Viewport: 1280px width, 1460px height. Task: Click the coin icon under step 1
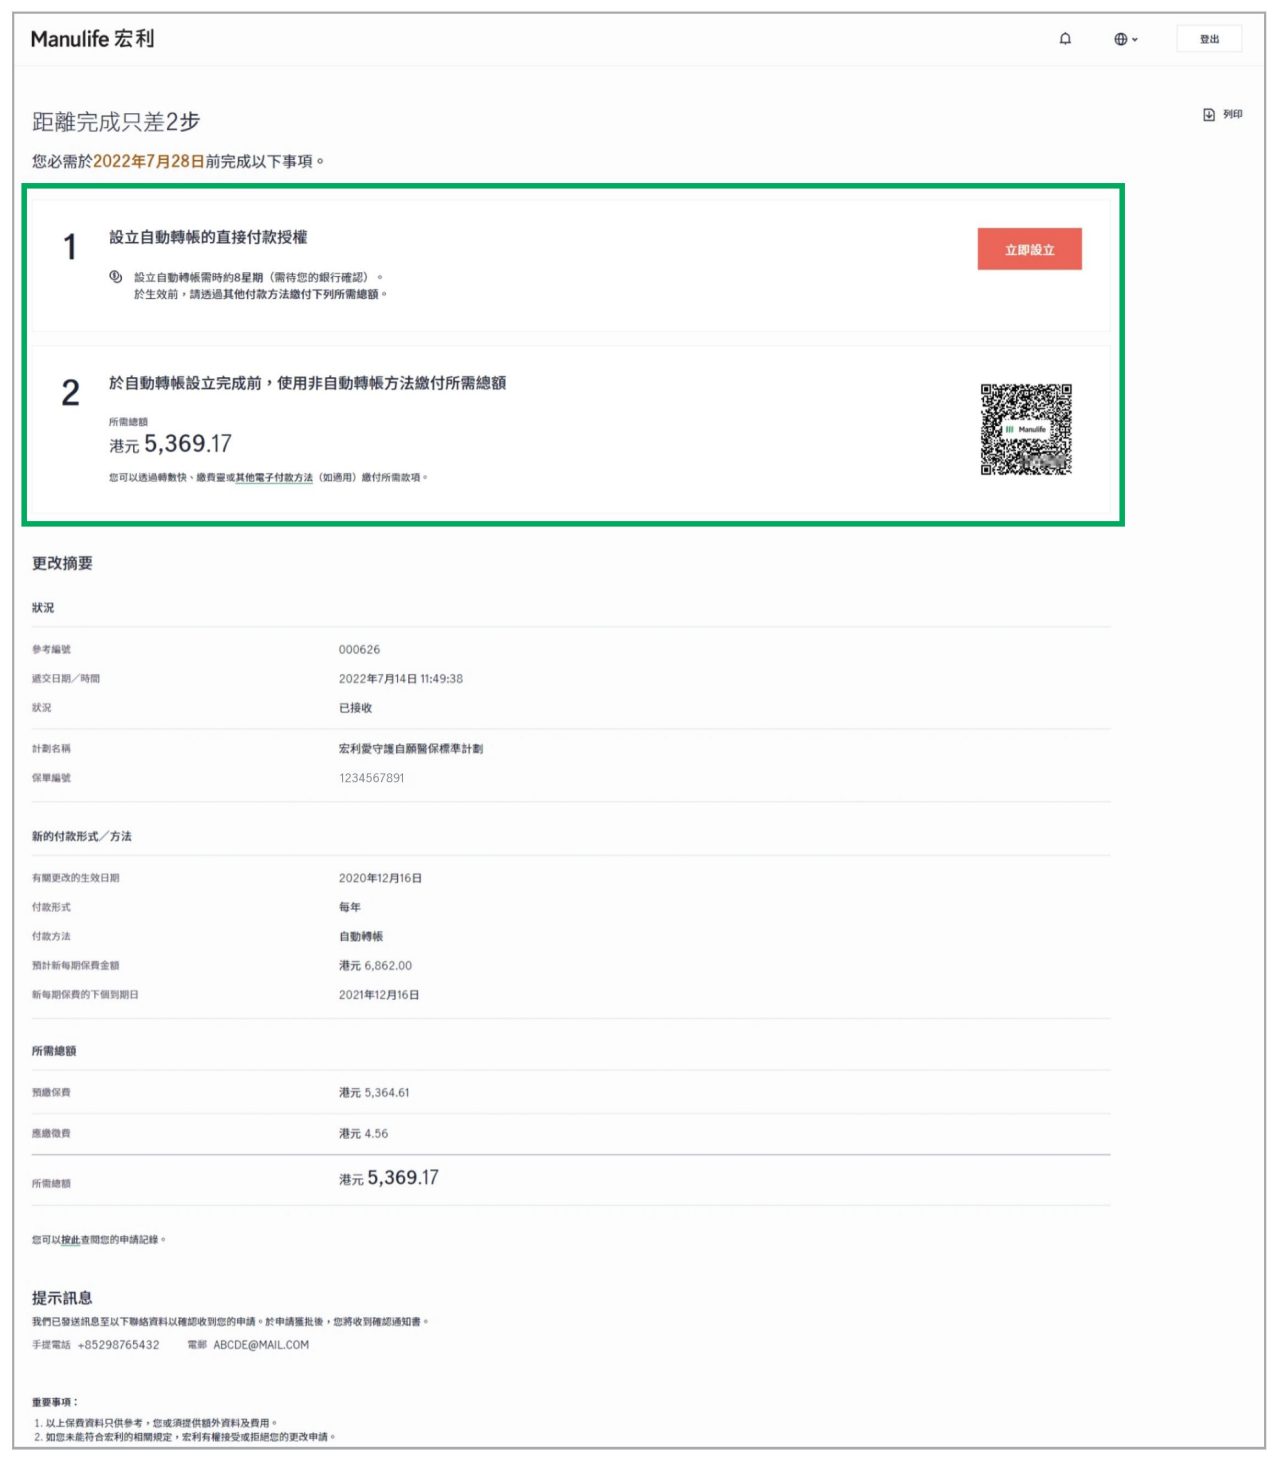(x=116, y=277)
